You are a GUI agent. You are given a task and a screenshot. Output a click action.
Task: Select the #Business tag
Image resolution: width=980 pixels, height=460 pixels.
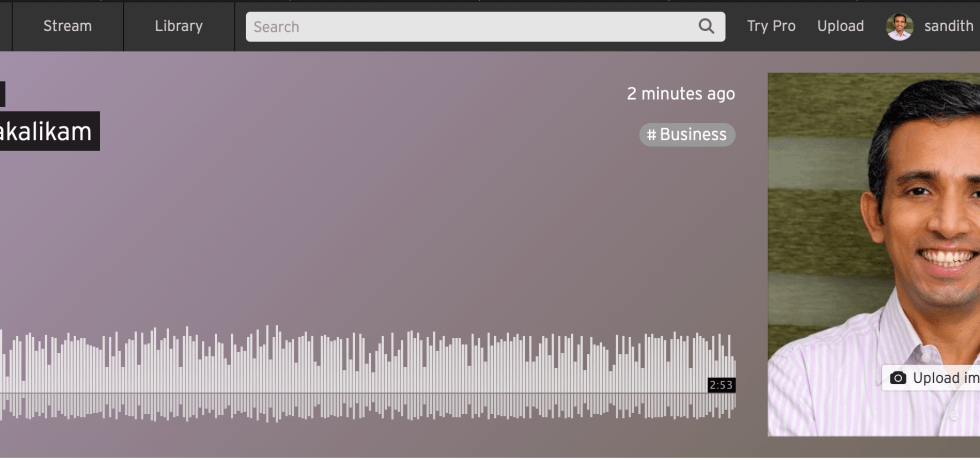coord(687,135)
